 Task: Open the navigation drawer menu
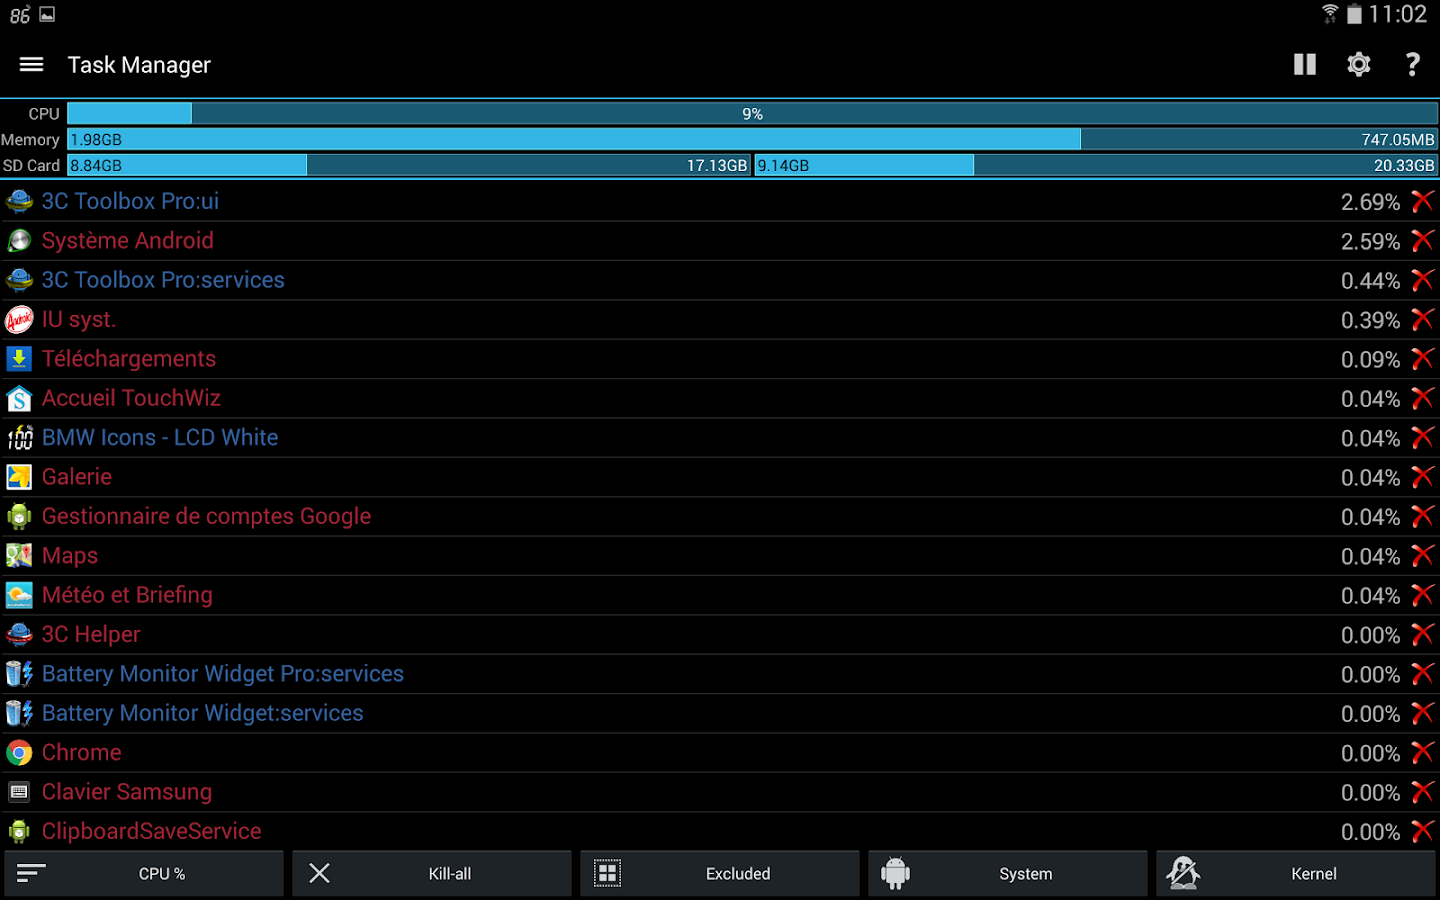[x=31, y=64]
